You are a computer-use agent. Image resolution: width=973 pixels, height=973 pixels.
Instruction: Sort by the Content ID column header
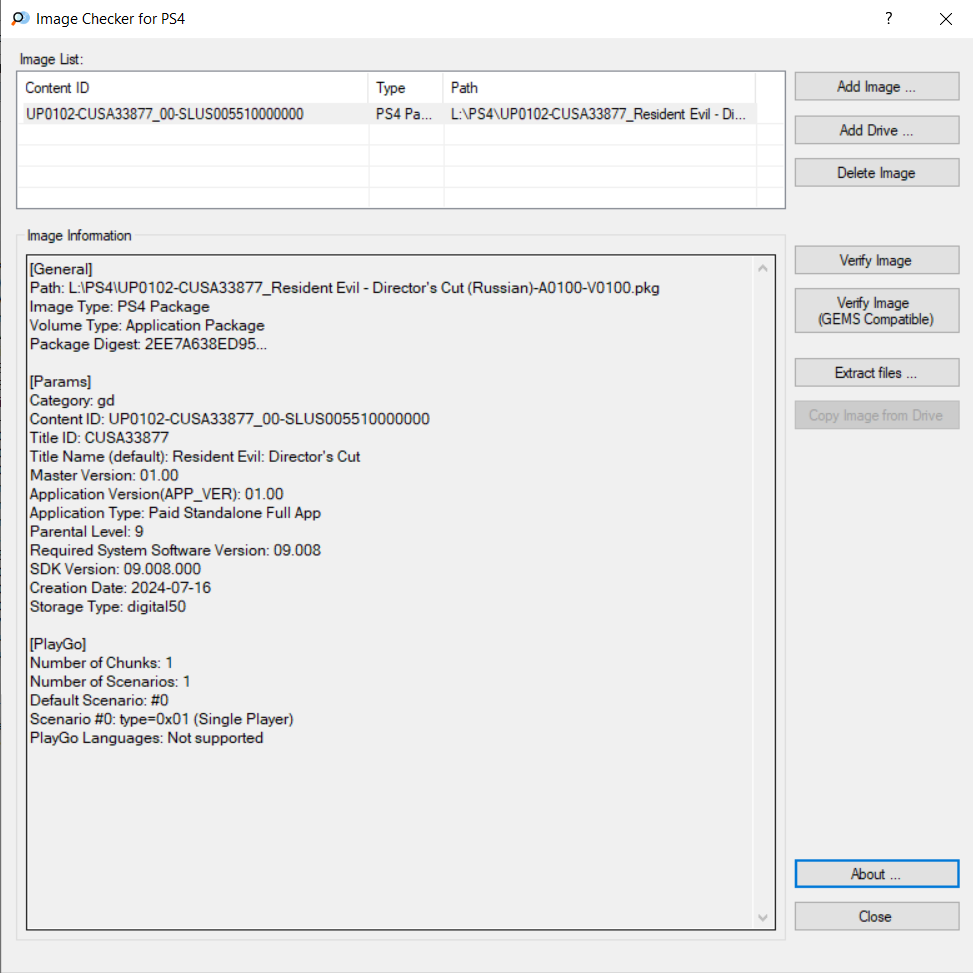pyautogui.click(x=193, y=88)
